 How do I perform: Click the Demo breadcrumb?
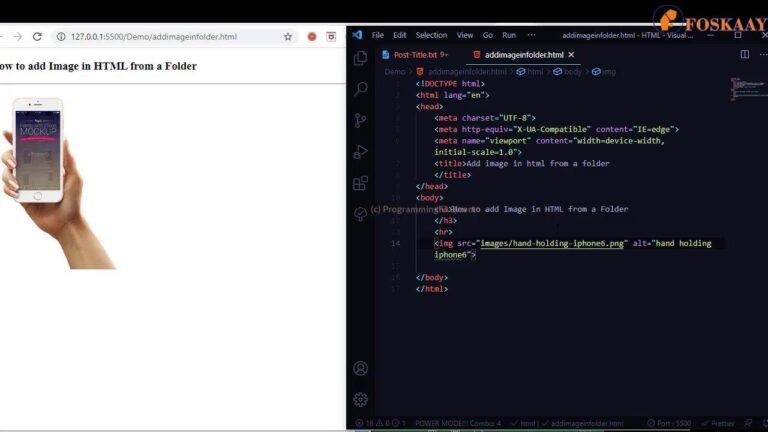click(395, 72)
